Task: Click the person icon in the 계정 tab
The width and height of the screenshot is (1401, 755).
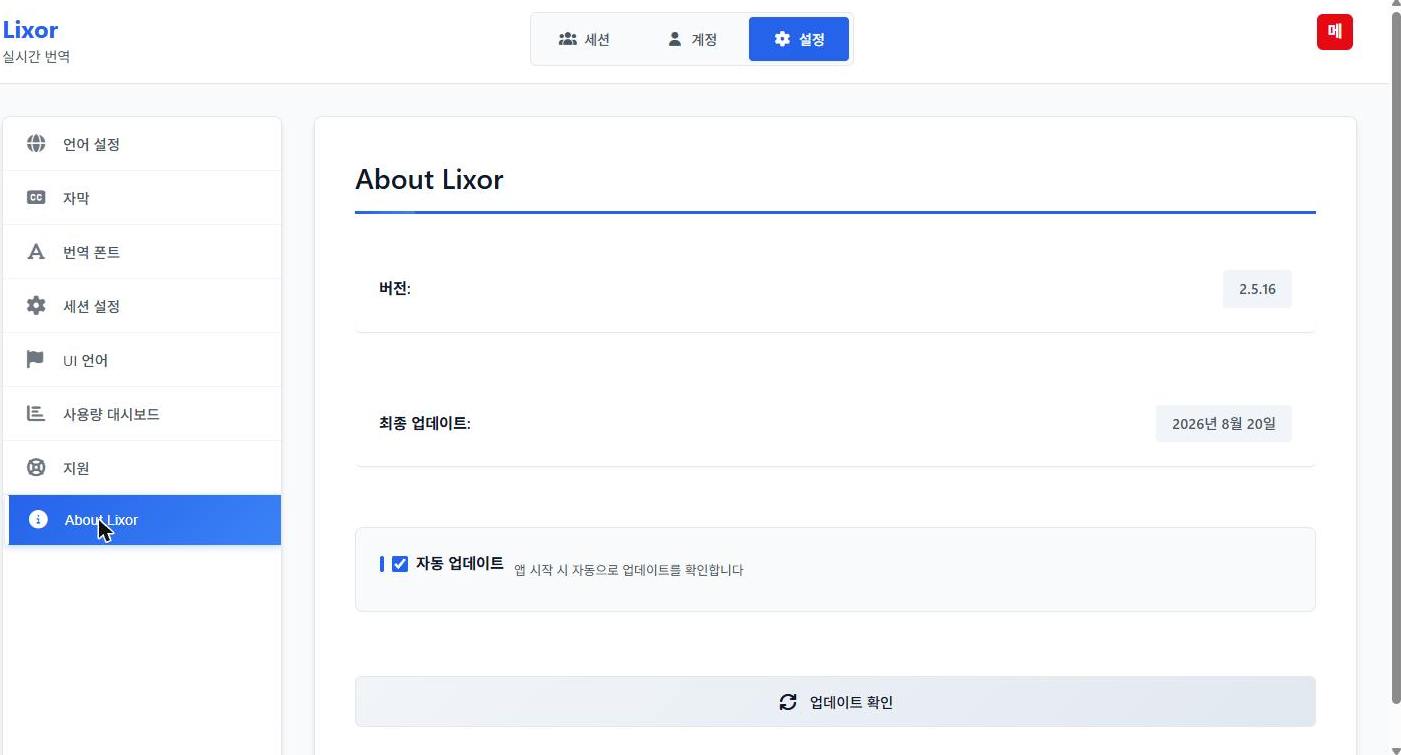Action: (x=675, y=39)
